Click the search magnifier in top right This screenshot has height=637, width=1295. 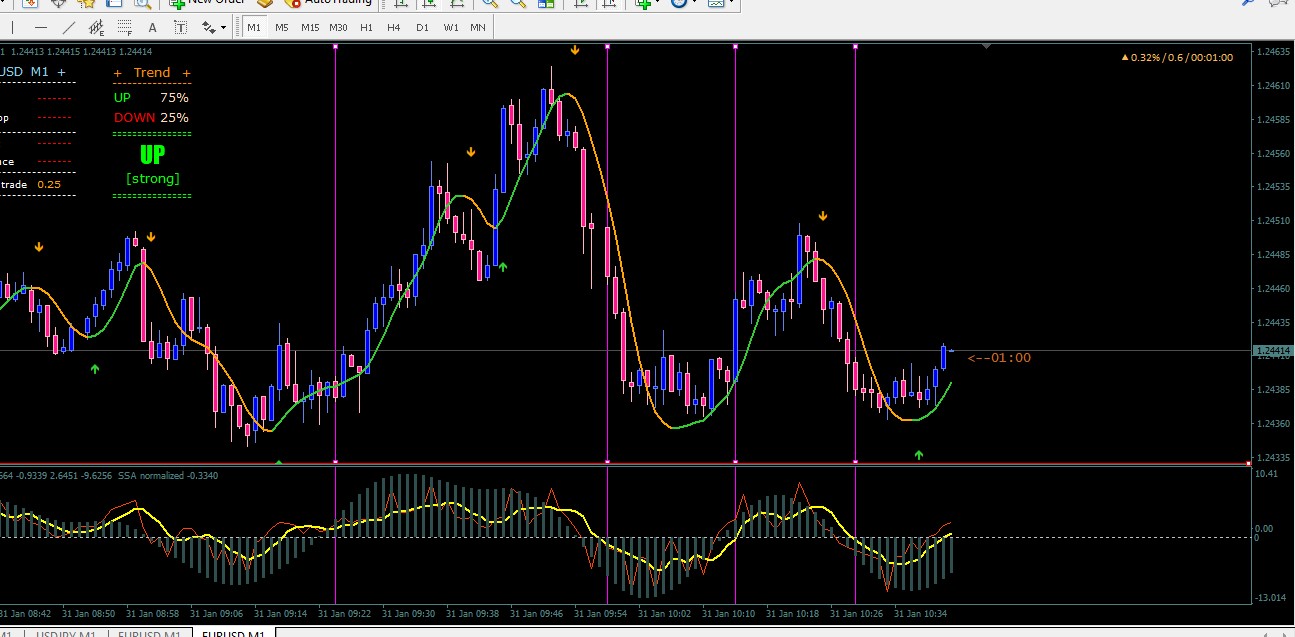1249,2
